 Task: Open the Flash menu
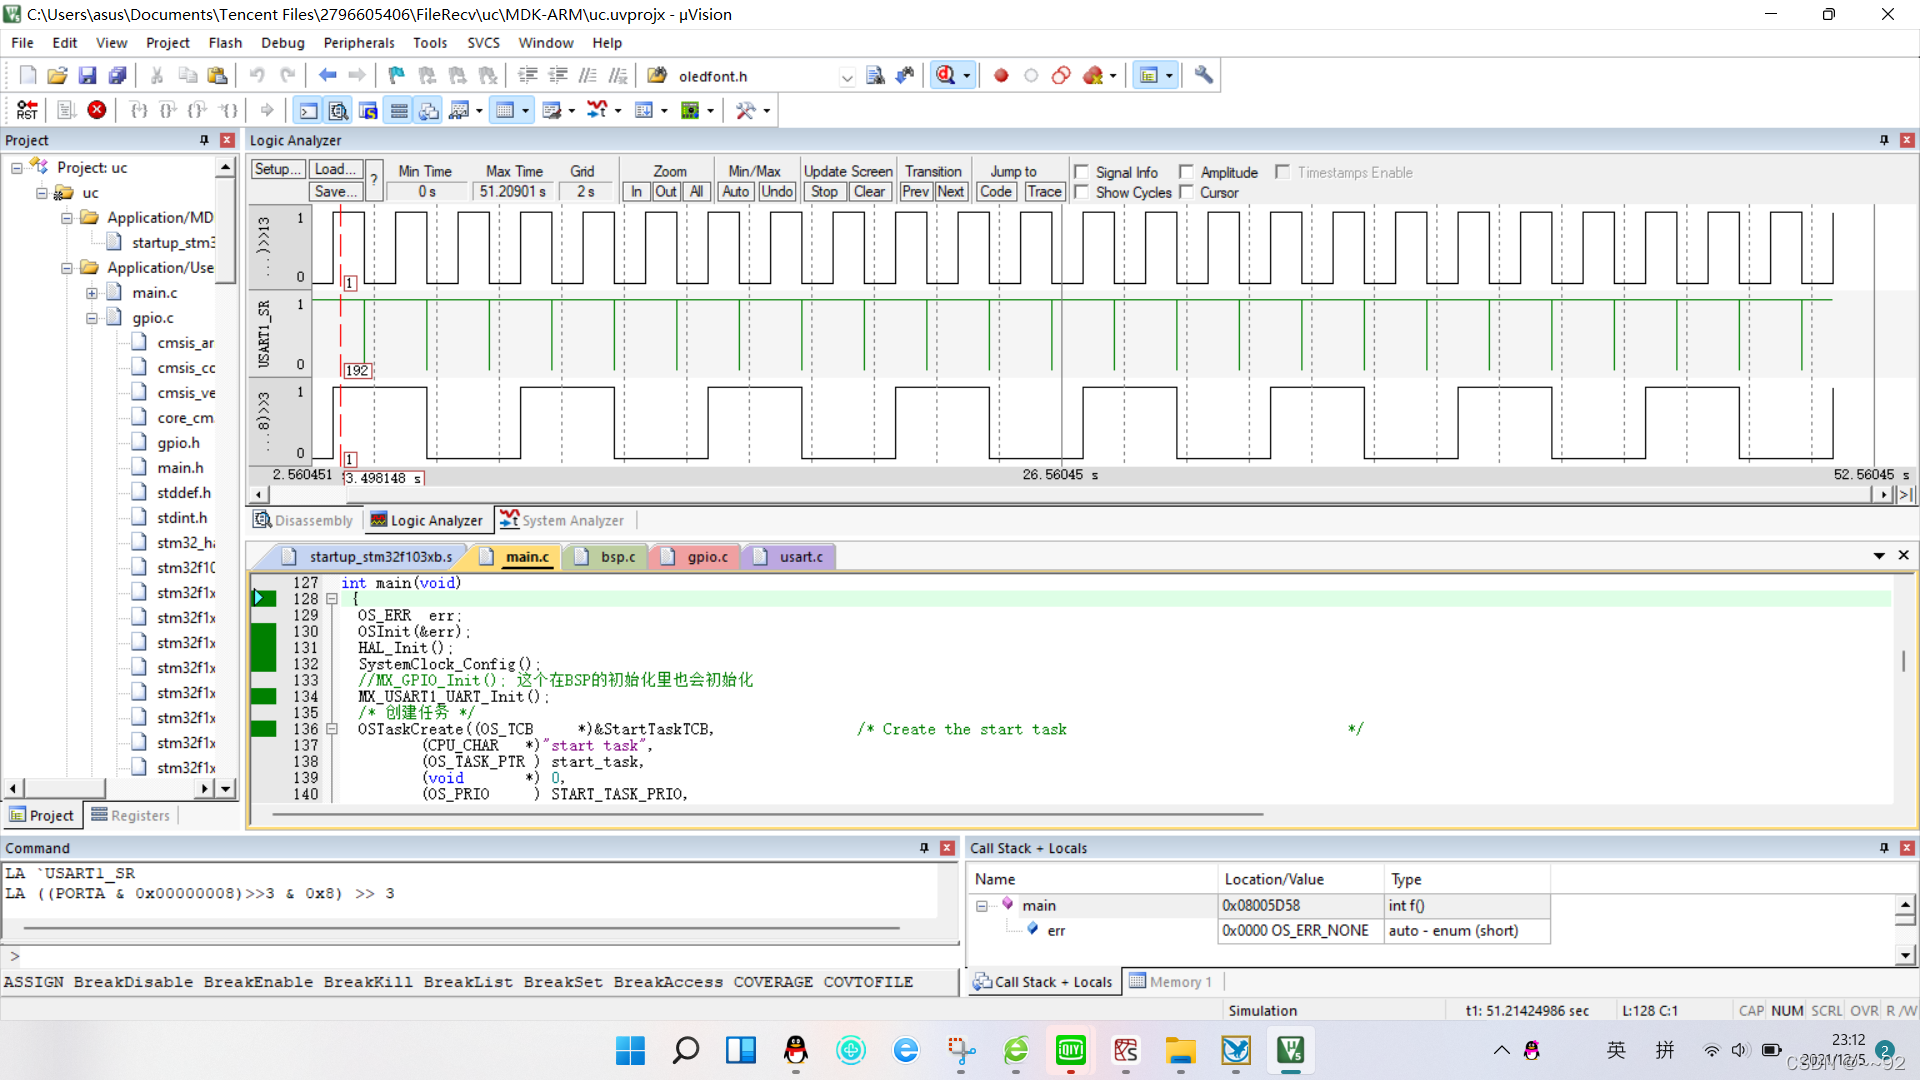click(225, 43)
